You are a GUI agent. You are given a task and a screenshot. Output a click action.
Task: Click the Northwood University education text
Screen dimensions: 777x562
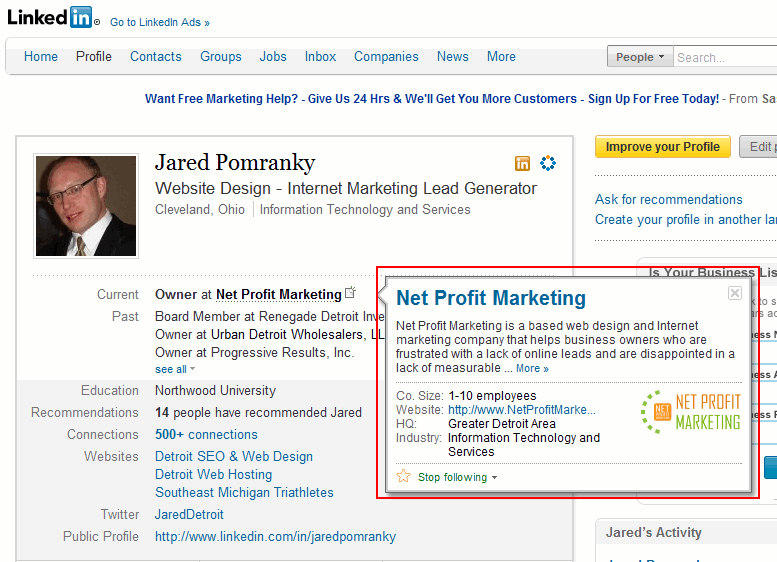215,391
